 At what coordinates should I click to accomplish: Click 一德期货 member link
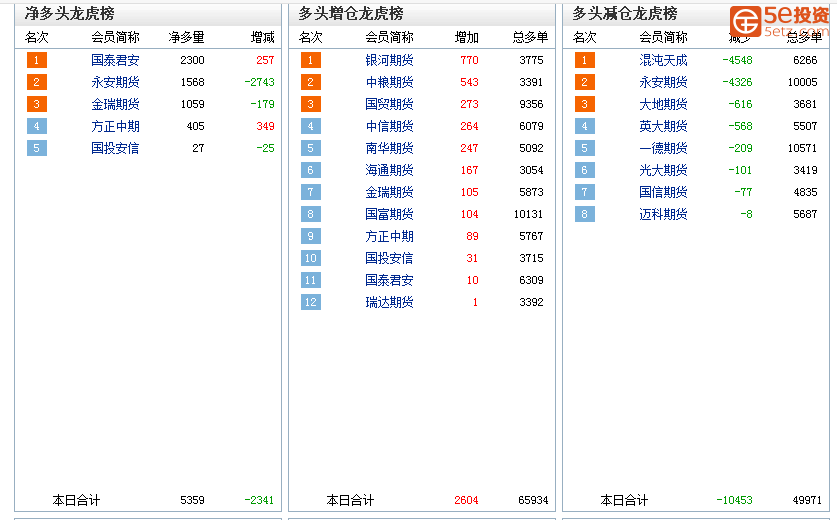point(664,148)
